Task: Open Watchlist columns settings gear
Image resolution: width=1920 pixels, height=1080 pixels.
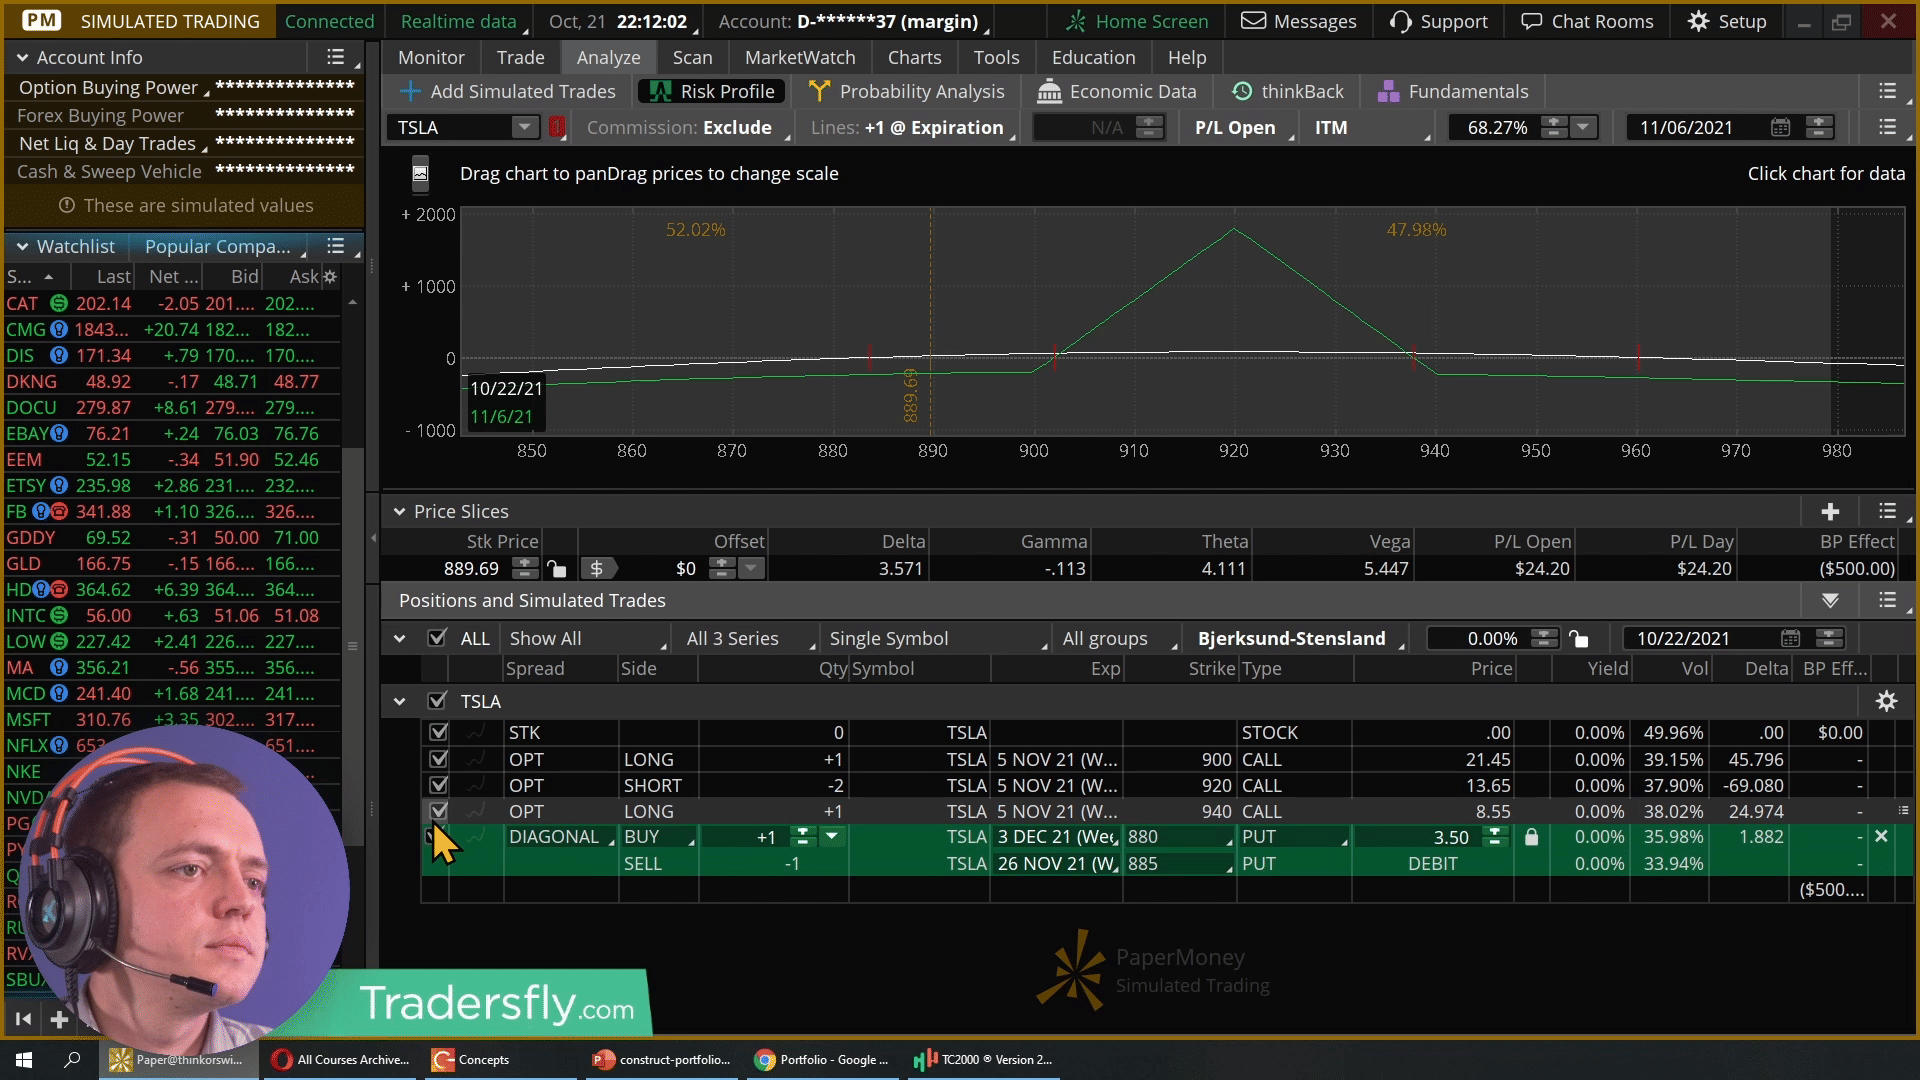Action: pos(330,276)
